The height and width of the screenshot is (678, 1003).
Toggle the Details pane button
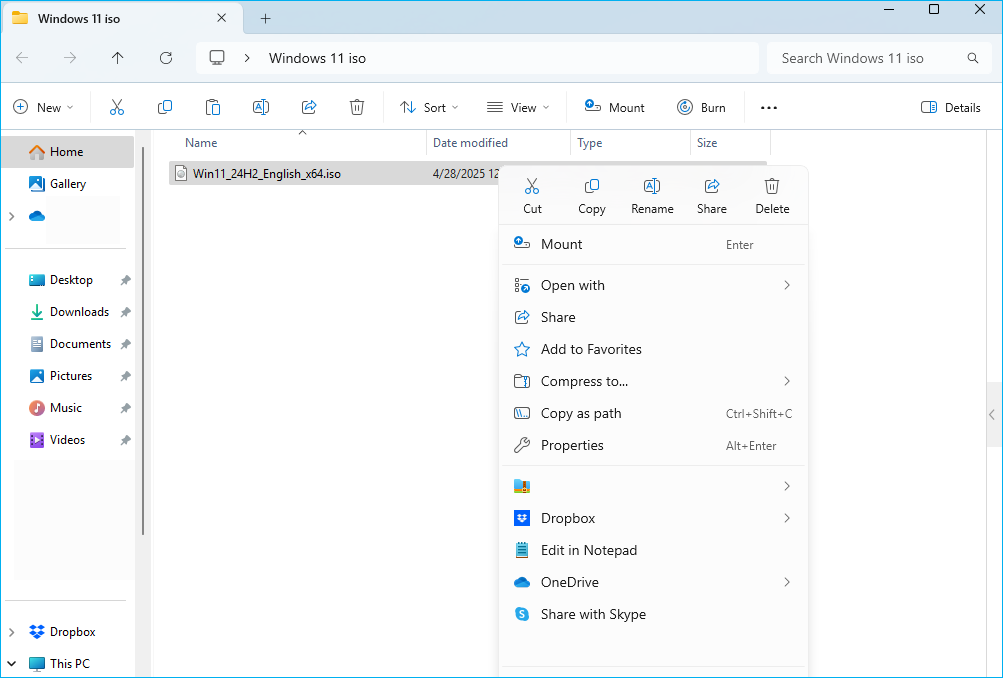[x=950, y=107]
